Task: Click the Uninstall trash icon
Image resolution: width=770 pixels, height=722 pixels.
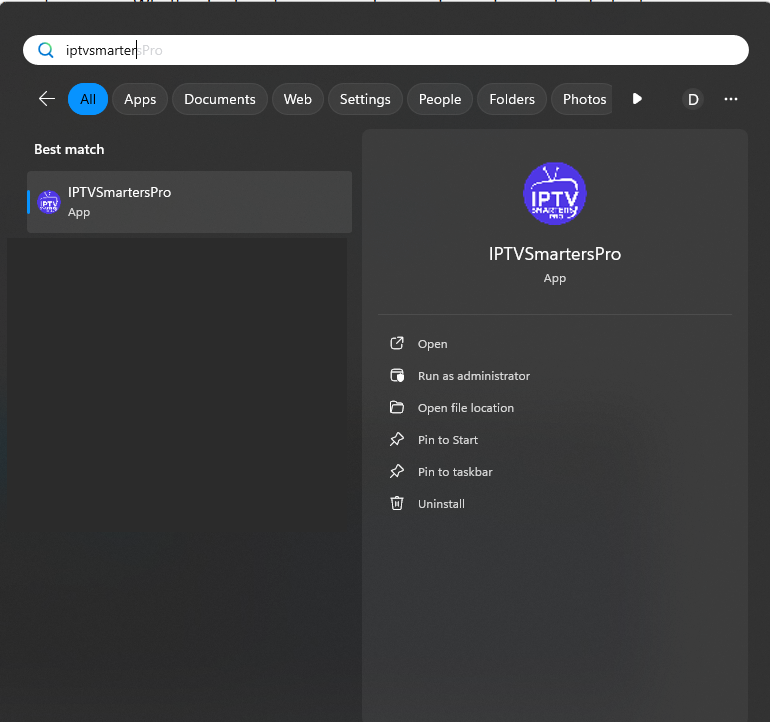Action: tap(397, 504)
